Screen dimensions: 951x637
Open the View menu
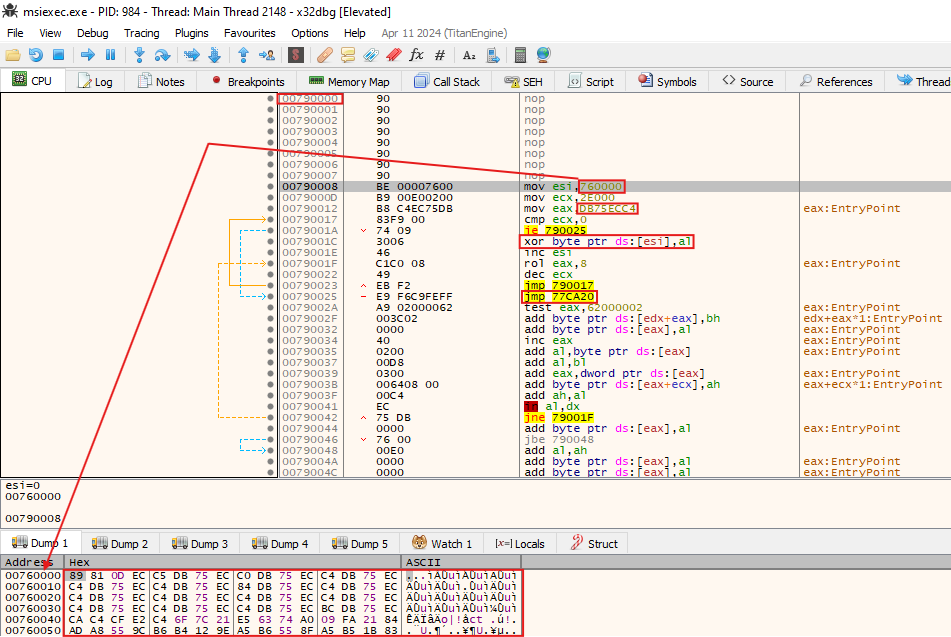point(50,33)
